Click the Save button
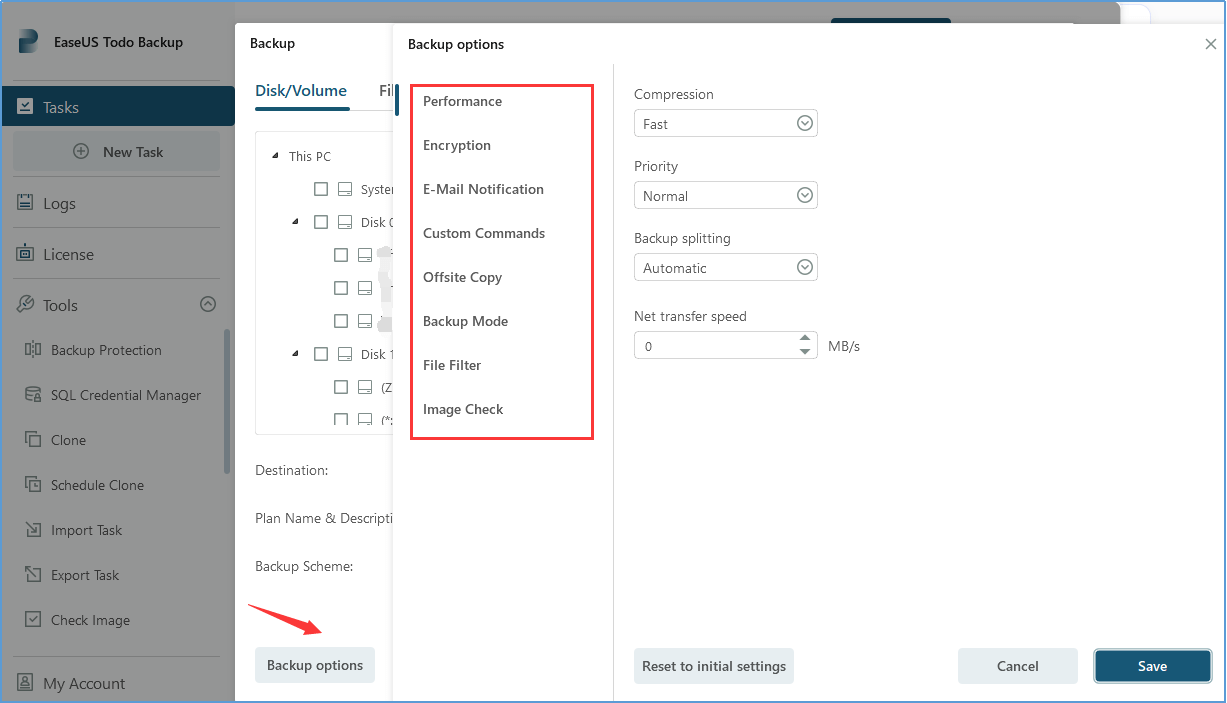The image size is (1227, 703). (1152, 665)
